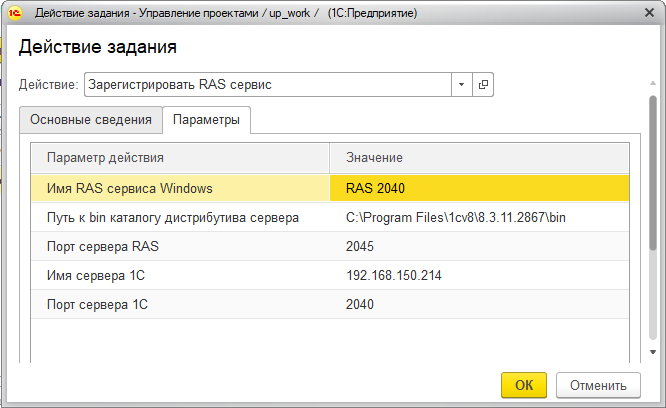Click the Отменить button
This screenshot has width=666, height=408.
coord(598,385)
